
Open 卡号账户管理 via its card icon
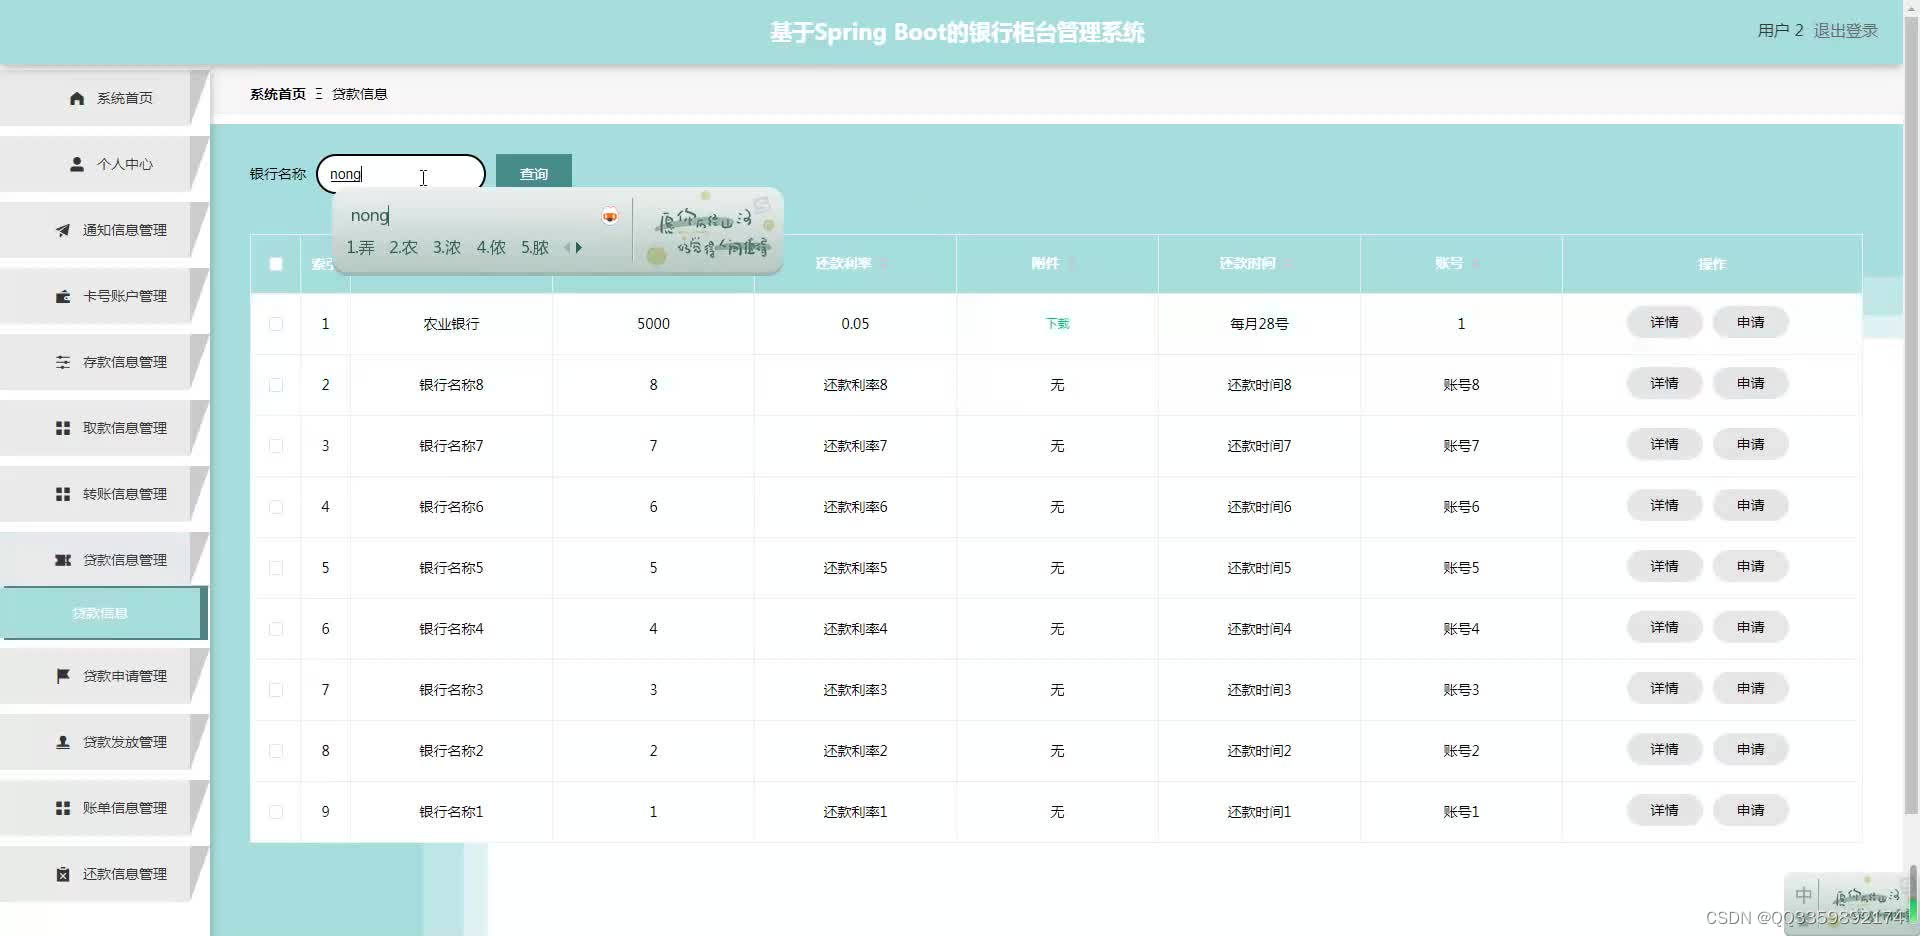pyautogui.click(x=63, y=296)
